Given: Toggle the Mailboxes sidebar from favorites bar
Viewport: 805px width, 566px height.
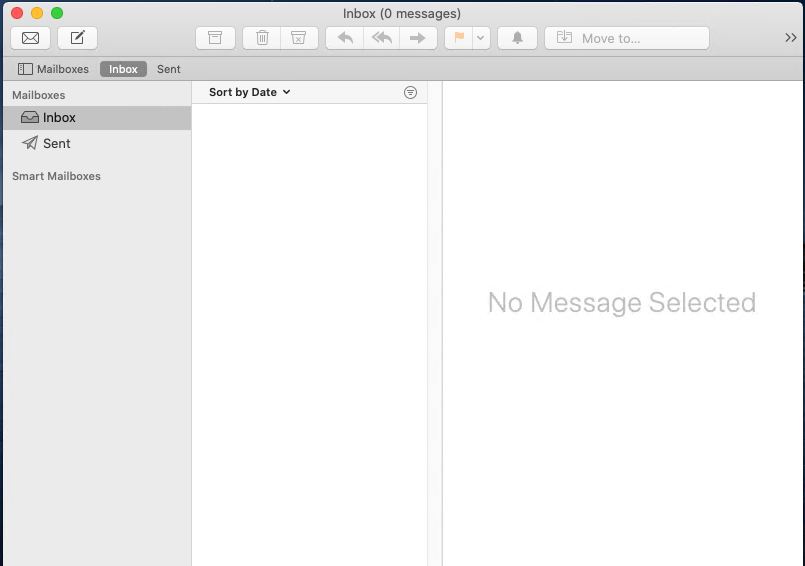Looking at the screenshot, I should [x=53, y=69].
